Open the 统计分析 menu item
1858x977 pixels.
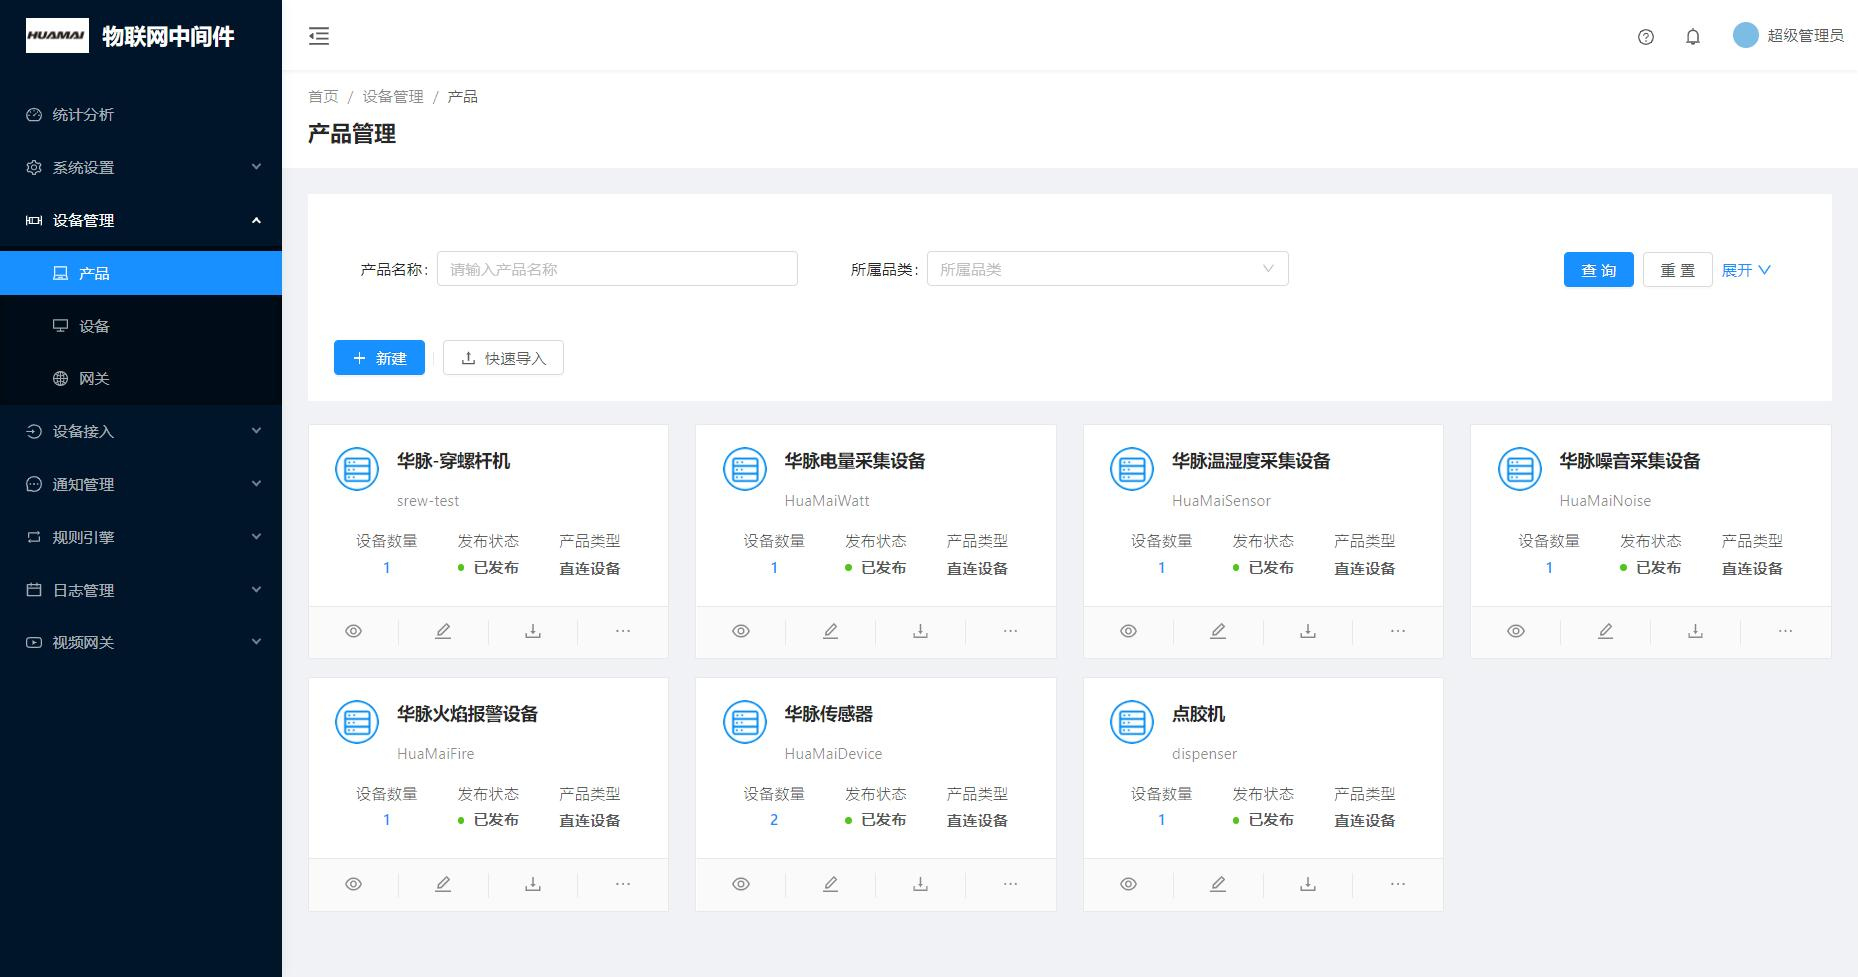83,115
